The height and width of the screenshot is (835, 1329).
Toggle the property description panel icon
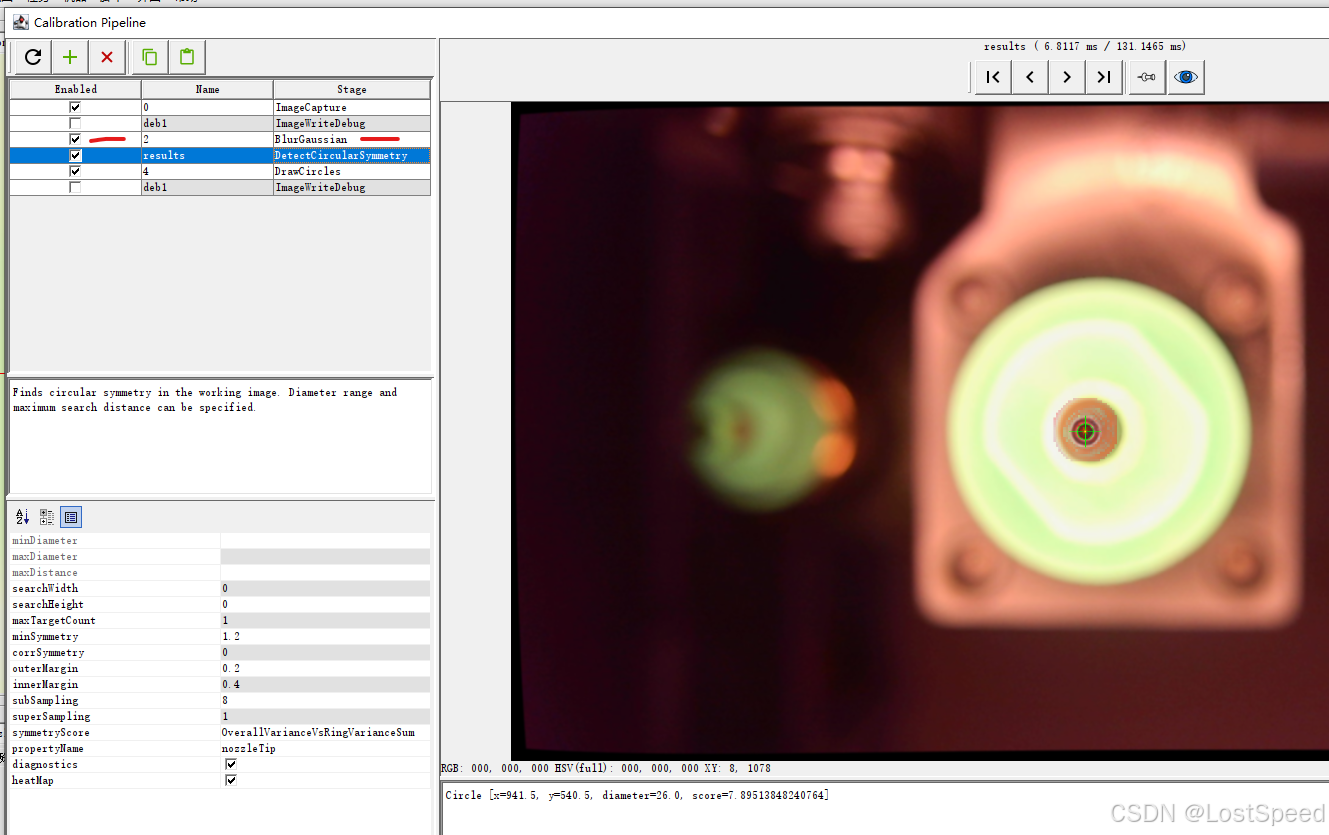click(71, 517)
